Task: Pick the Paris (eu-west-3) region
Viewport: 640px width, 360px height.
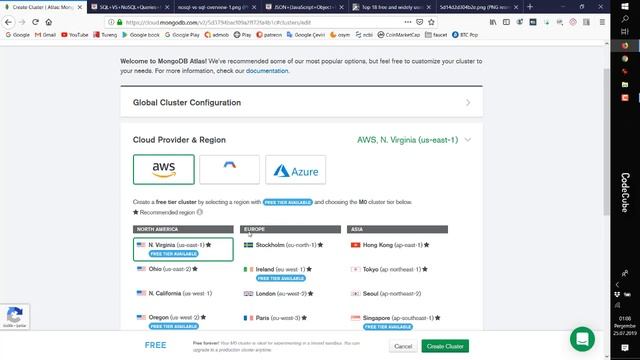Action: [x=275, y=318]
